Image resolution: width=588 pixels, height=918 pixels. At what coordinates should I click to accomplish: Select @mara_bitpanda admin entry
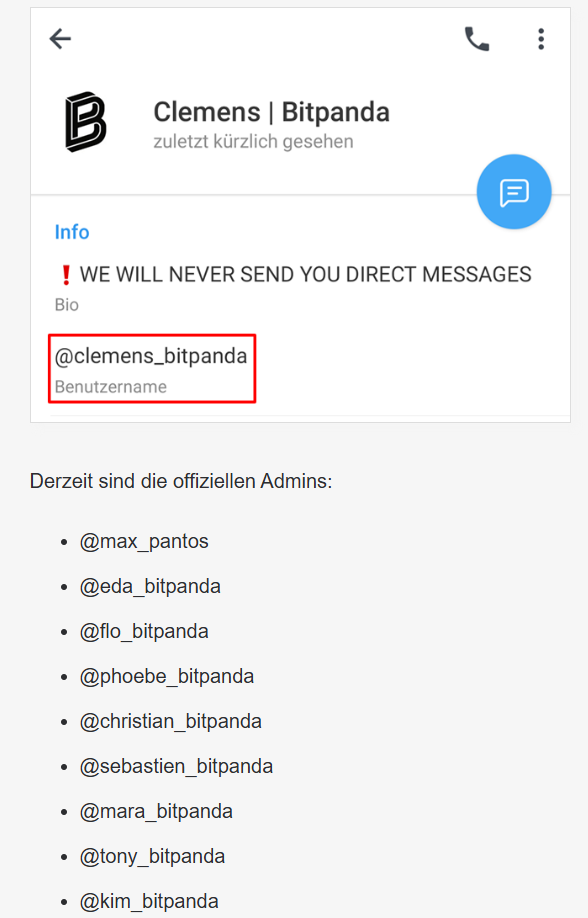tap(156, 811)
